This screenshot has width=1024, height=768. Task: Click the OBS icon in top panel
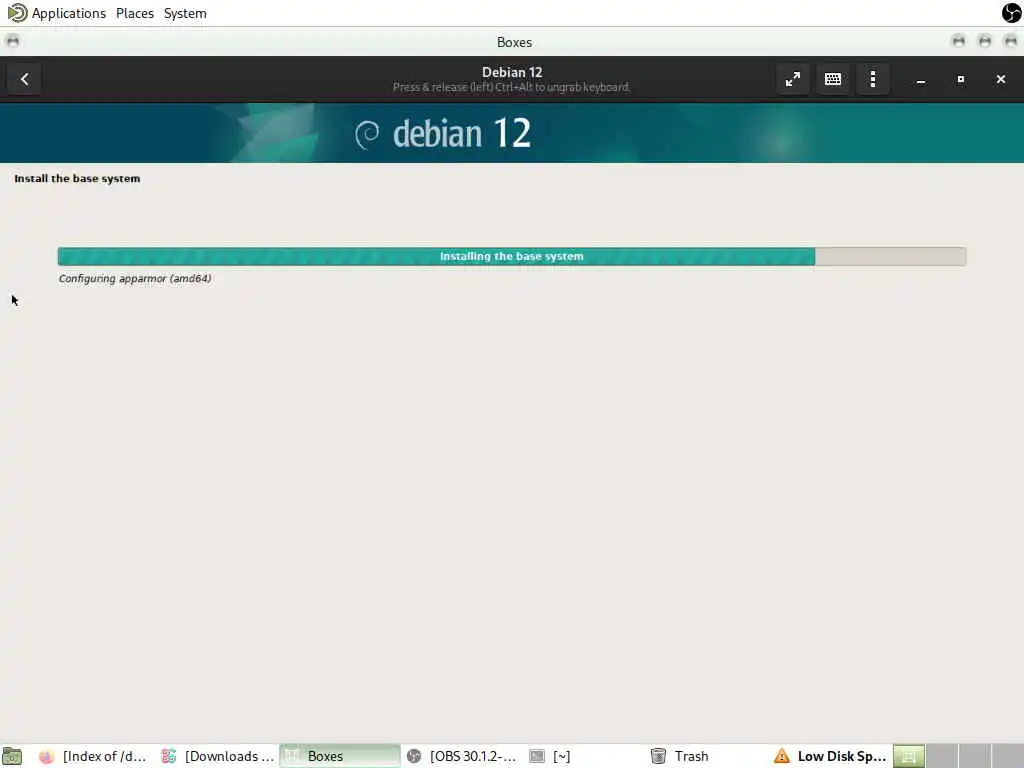pos(1012,12)
